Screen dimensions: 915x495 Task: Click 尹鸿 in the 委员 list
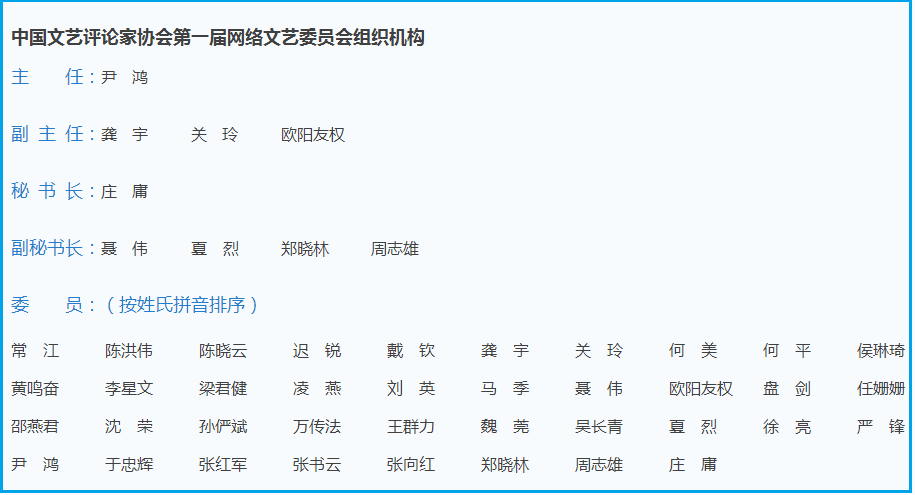pyautogui.click(x=35, y=465)
